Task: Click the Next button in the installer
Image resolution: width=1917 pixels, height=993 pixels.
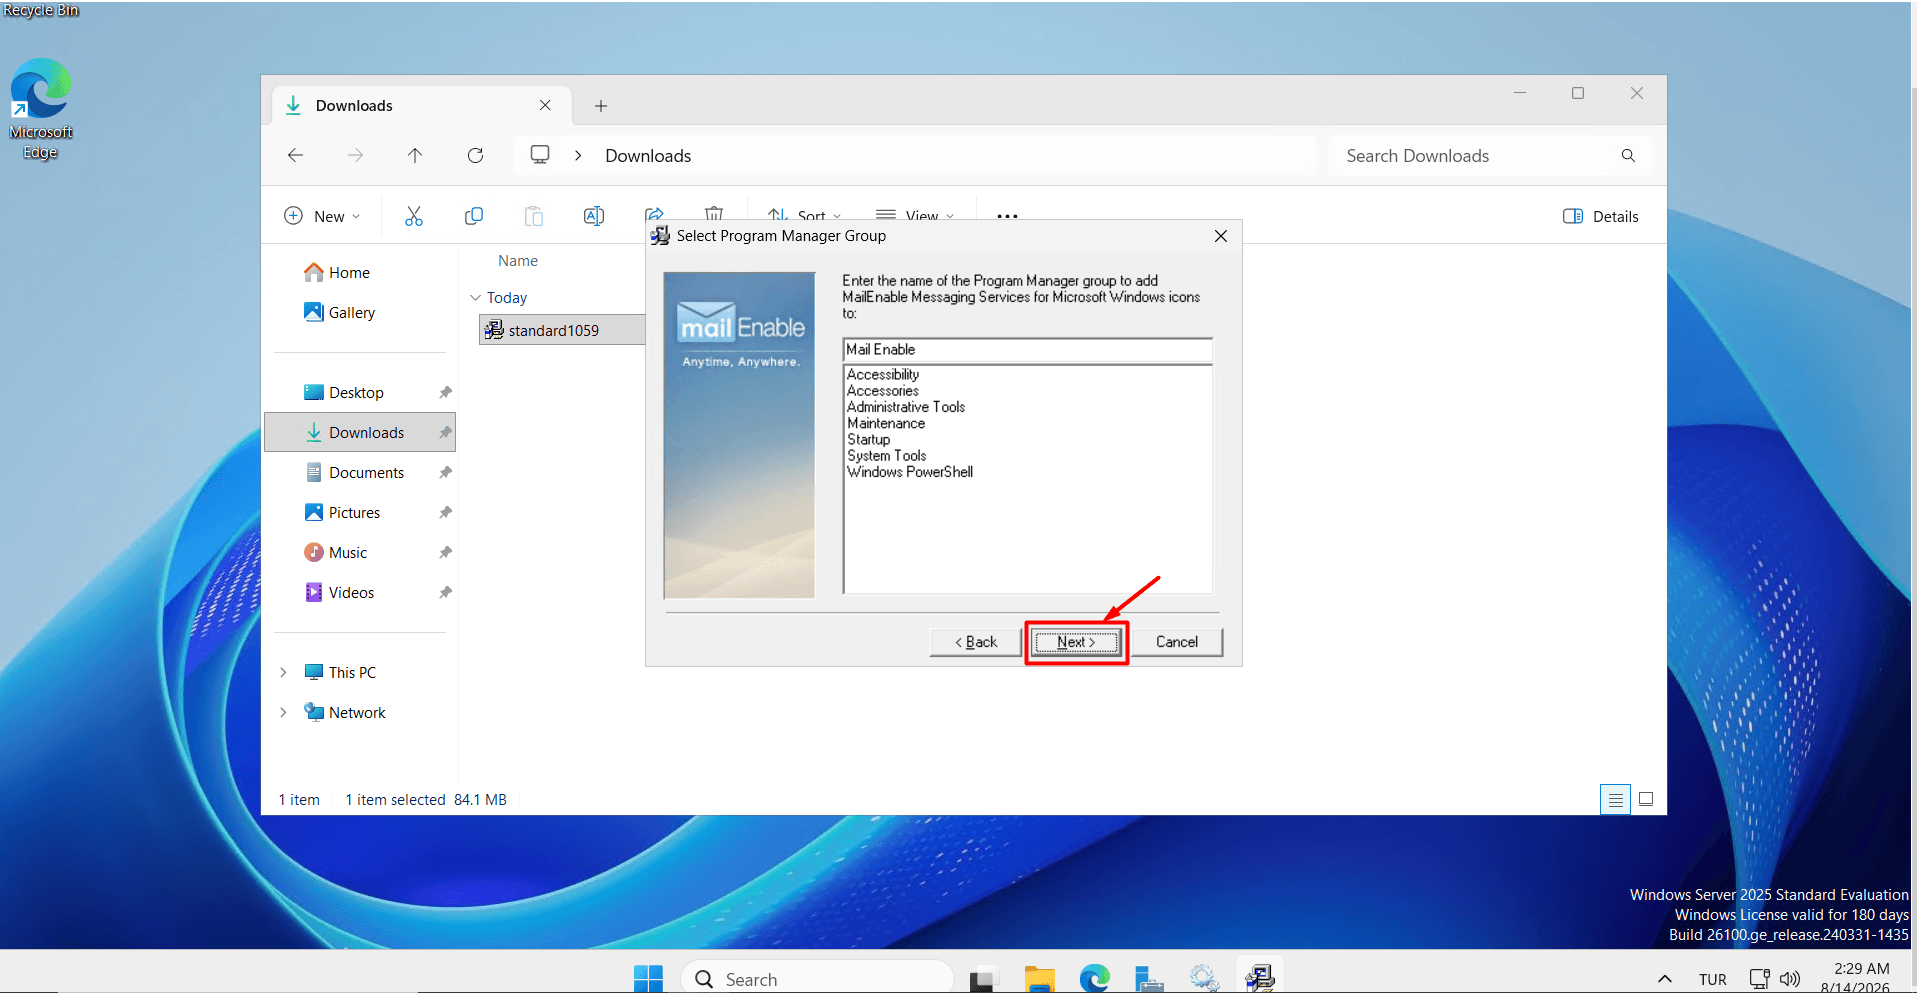Action: [1076, 642]
